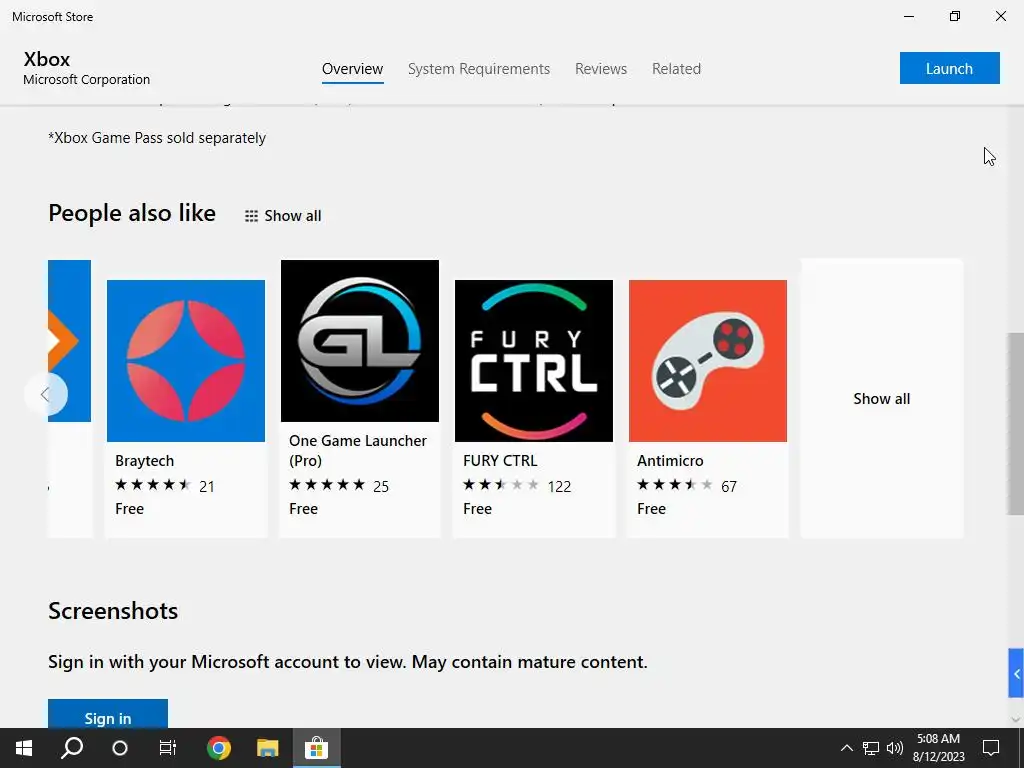
Task: Open the notification center icon
Action: click(x=991, y=748)
